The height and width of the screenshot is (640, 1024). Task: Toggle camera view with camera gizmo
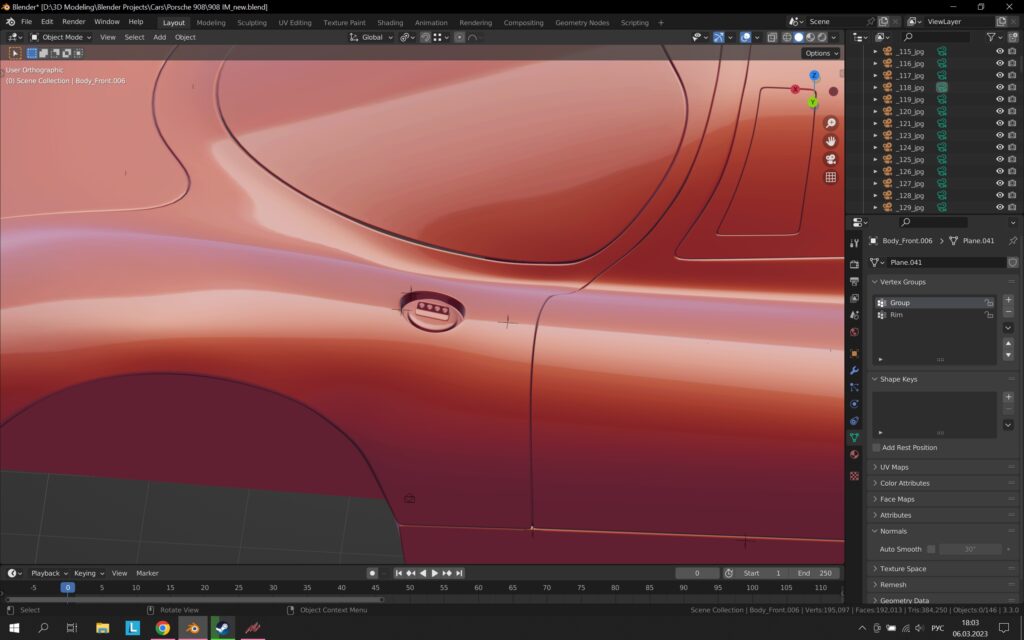830,159
